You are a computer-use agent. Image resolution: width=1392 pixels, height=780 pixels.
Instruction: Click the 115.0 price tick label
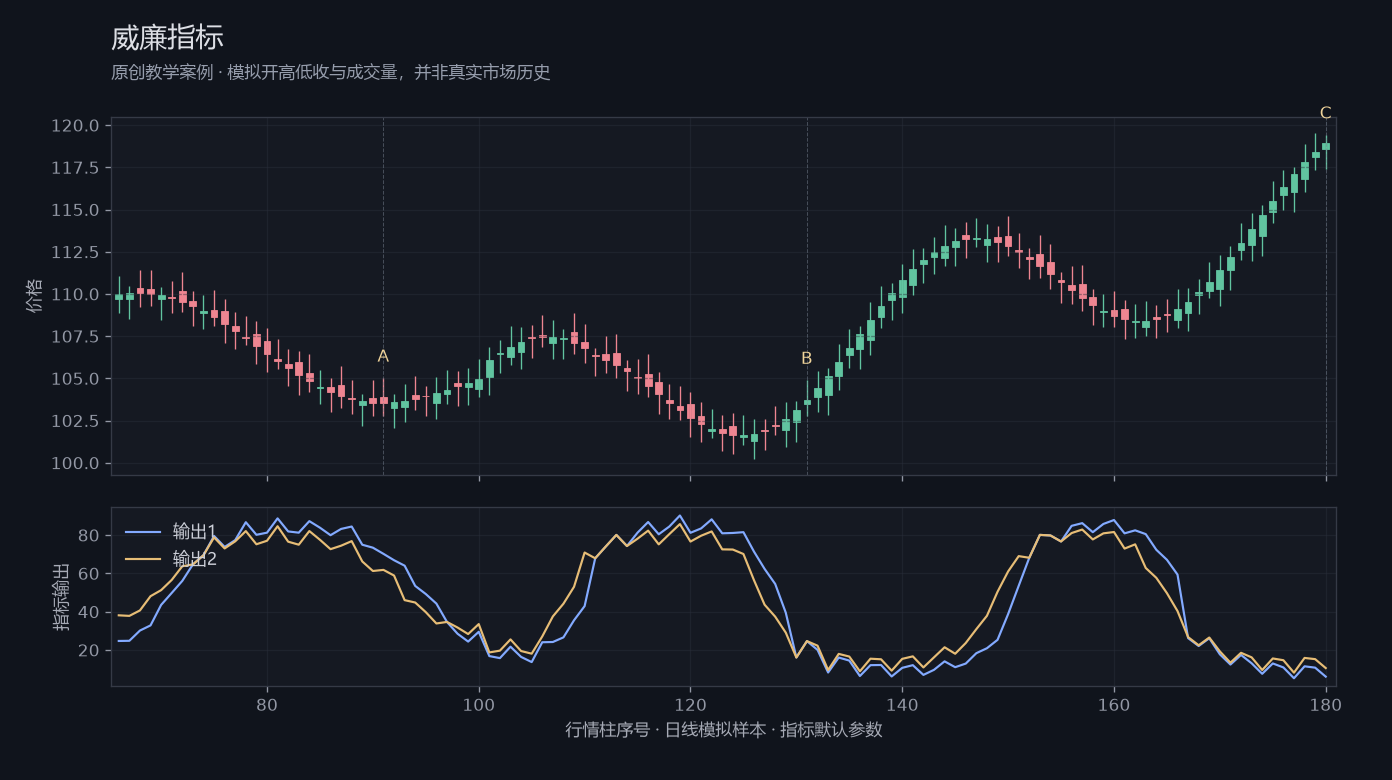click(76, 210)
